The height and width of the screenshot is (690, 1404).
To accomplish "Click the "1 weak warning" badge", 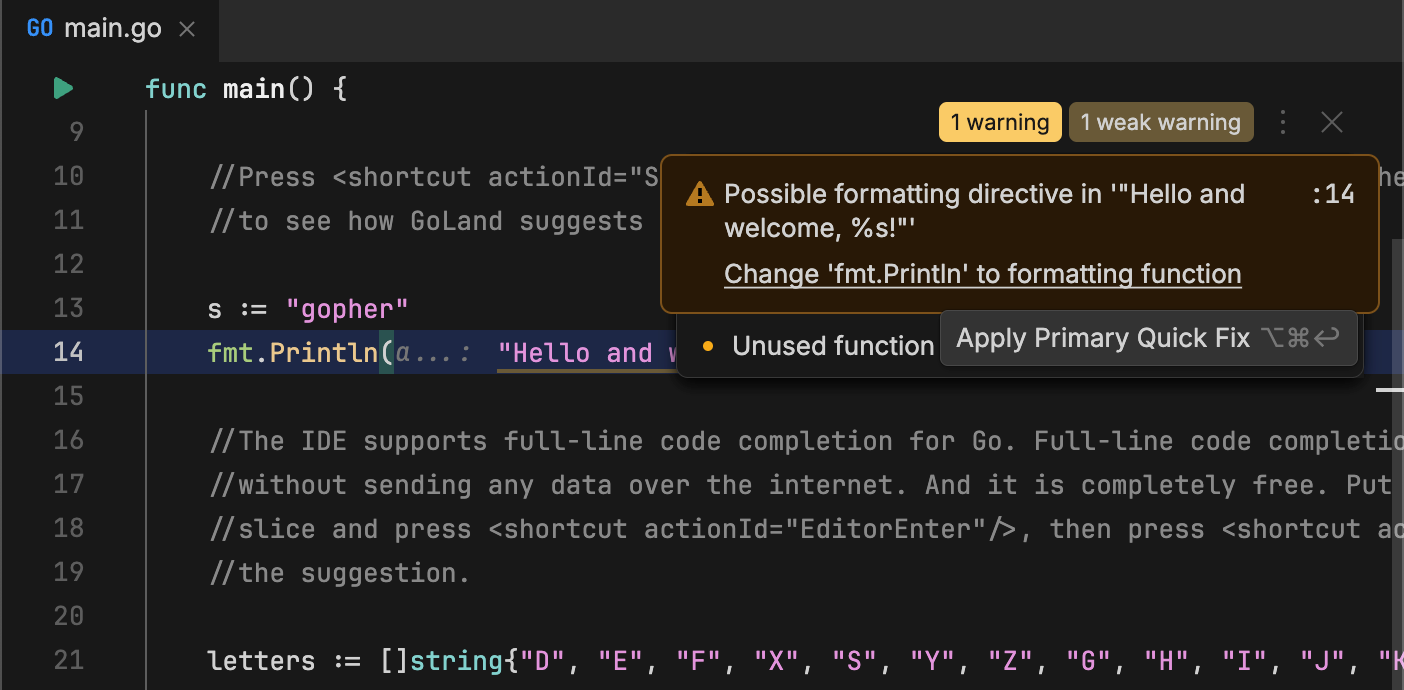I will pos(1160,123).
